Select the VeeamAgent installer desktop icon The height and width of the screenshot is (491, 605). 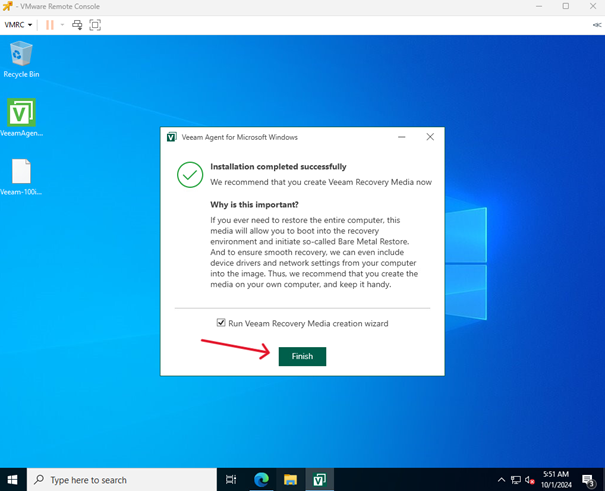22,116
